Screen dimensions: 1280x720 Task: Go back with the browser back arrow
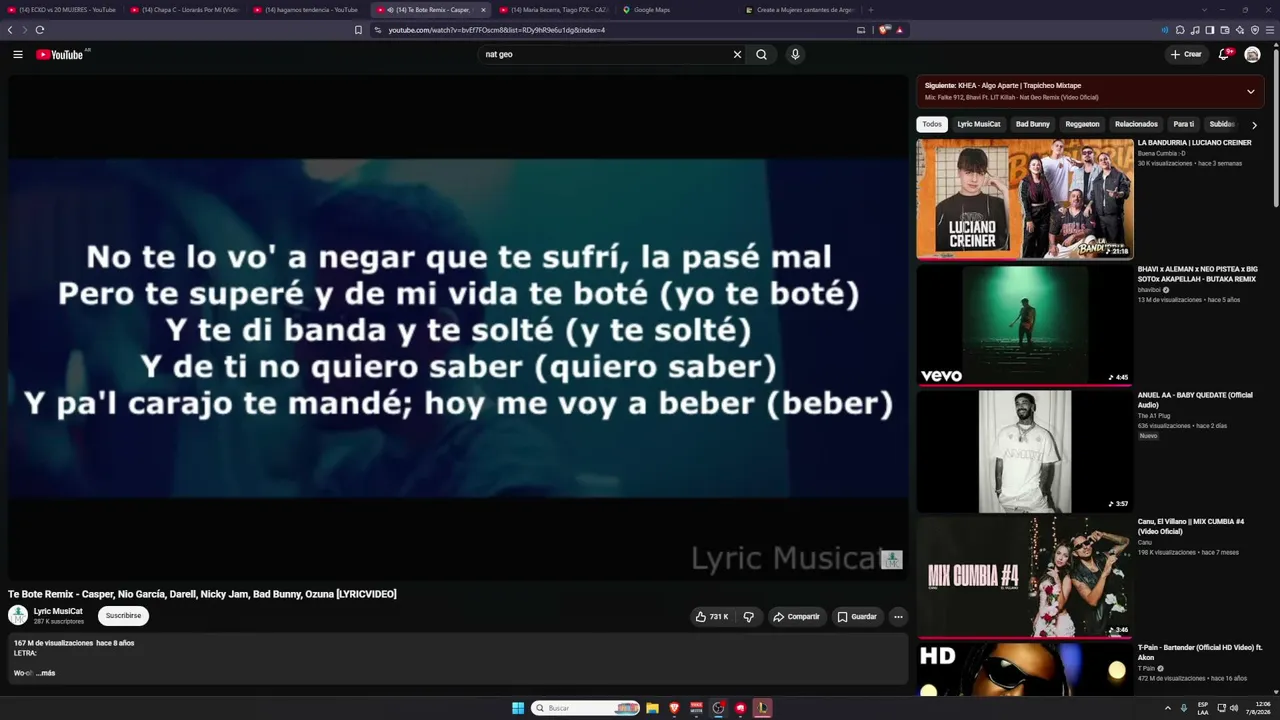click(x=10, y=30)
